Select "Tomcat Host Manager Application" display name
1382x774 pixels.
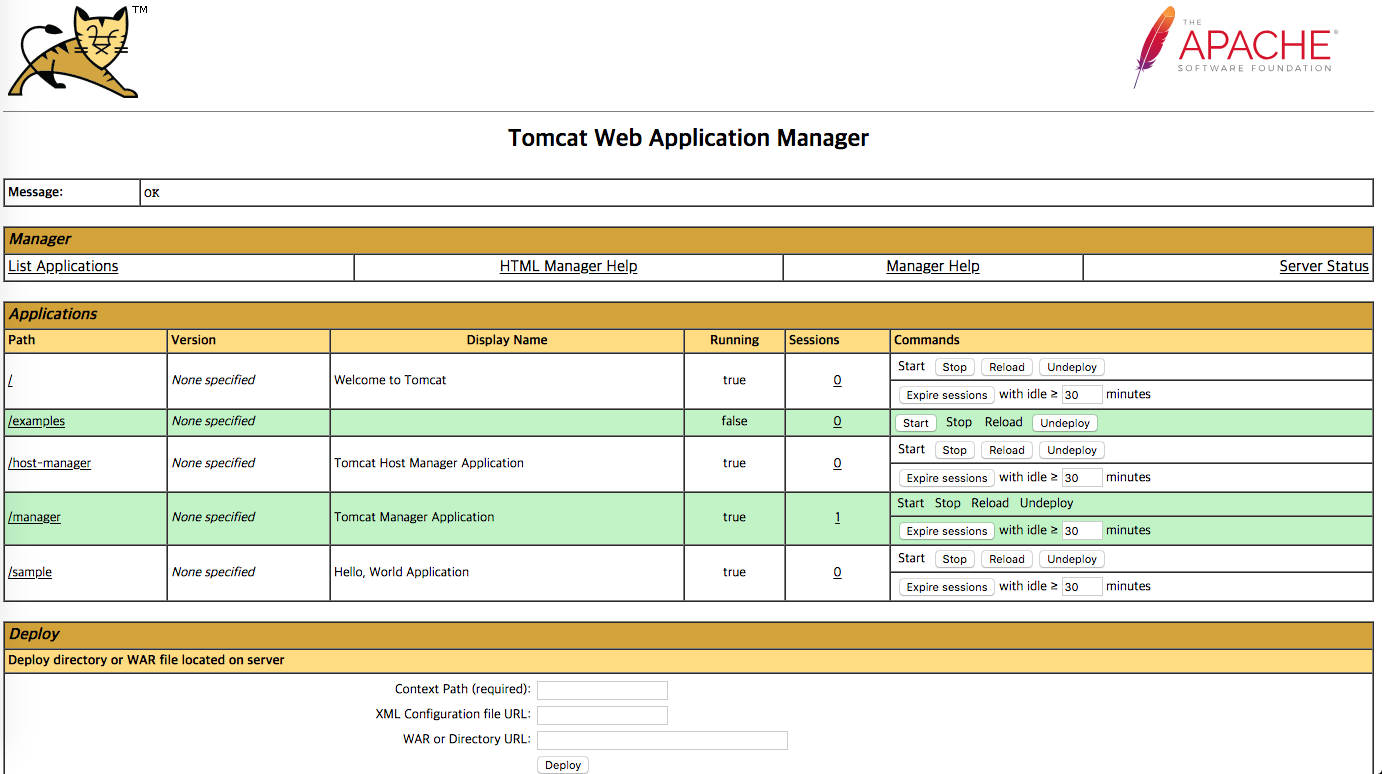(429, 463)
